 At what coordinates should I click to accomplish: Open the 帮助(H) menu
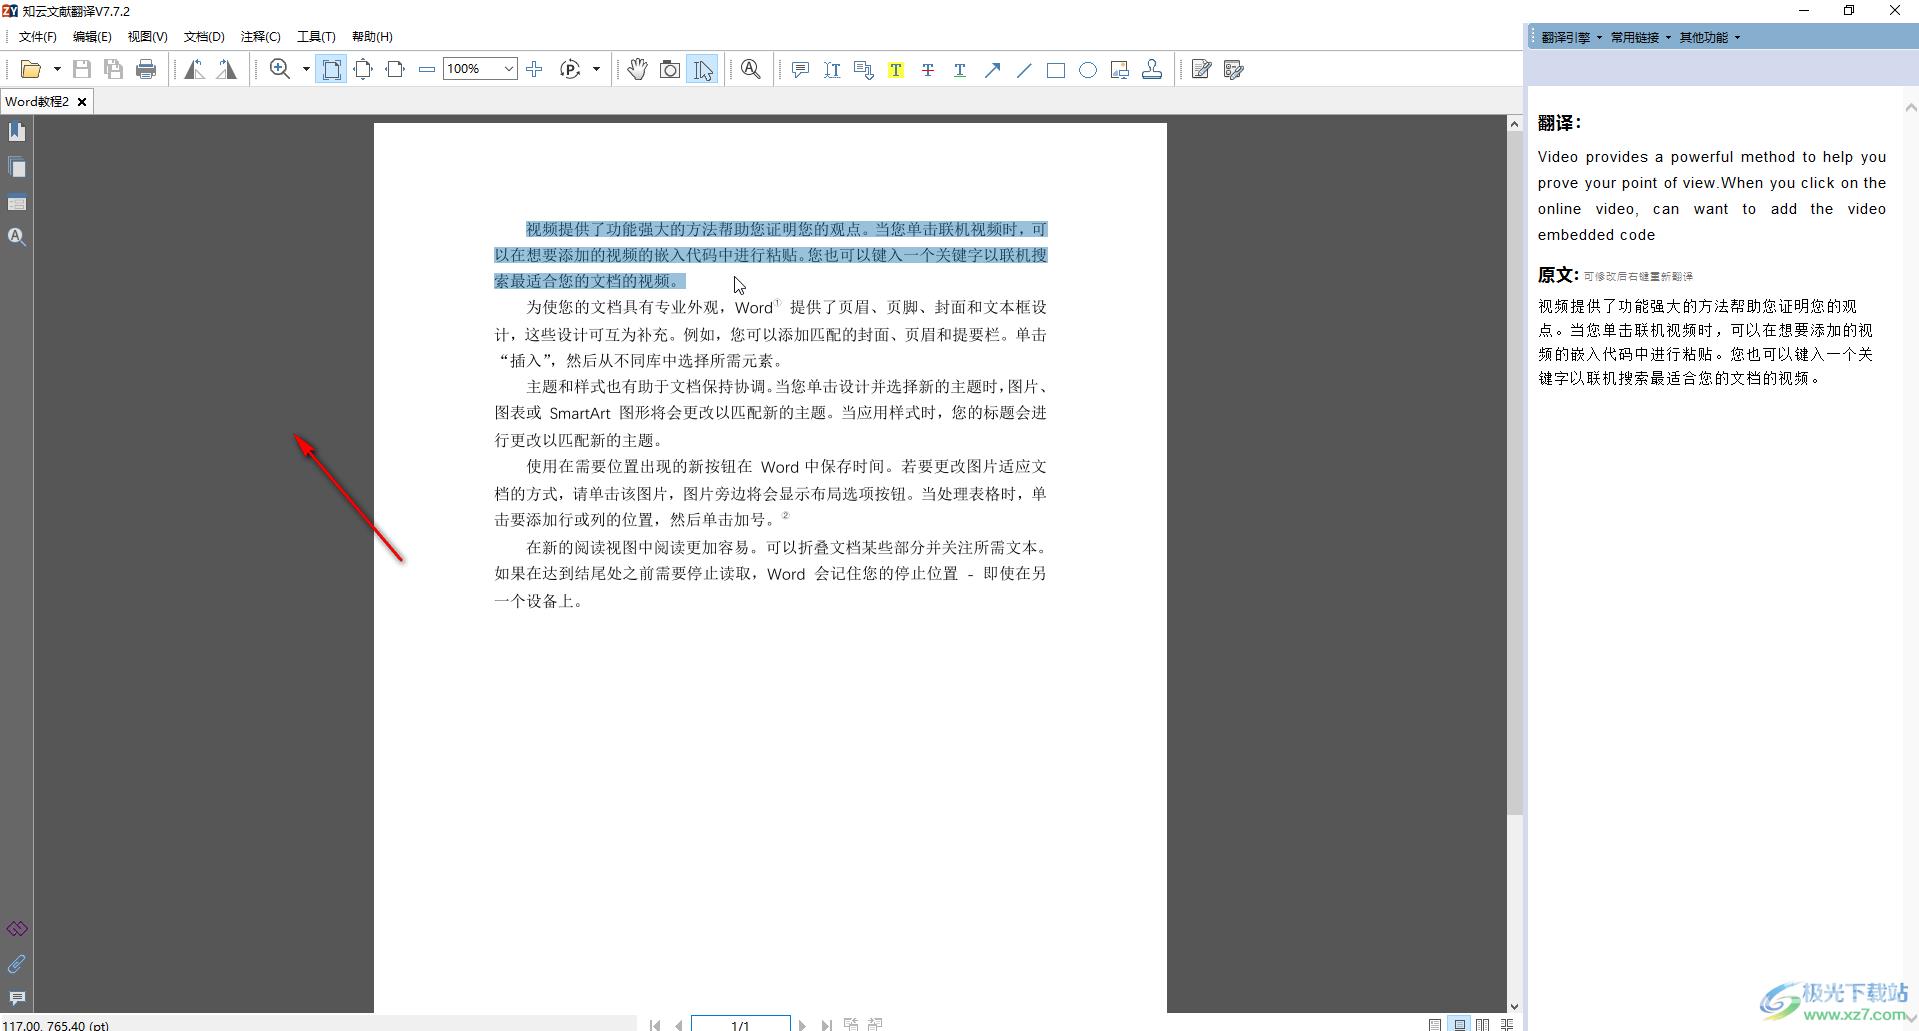pyautogui.click(x=372, y=36)
